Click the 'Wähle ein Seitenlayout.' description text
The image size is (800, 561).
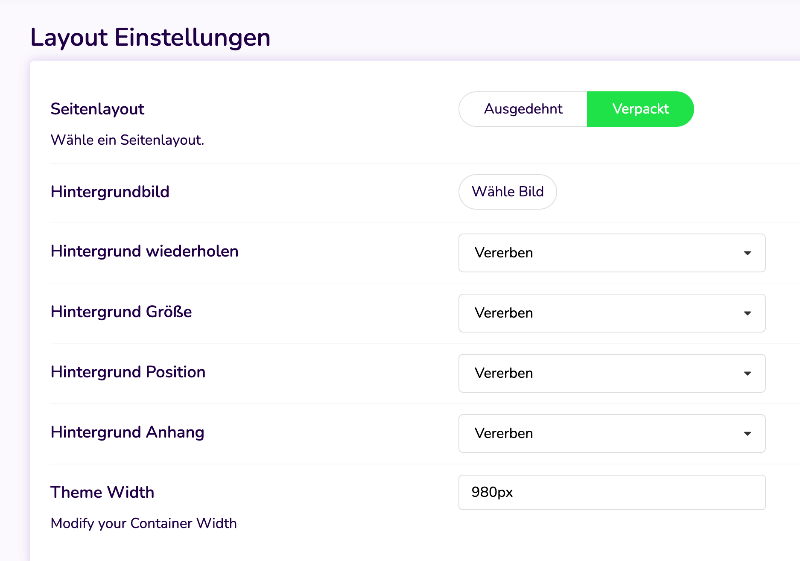coord(127,140)
